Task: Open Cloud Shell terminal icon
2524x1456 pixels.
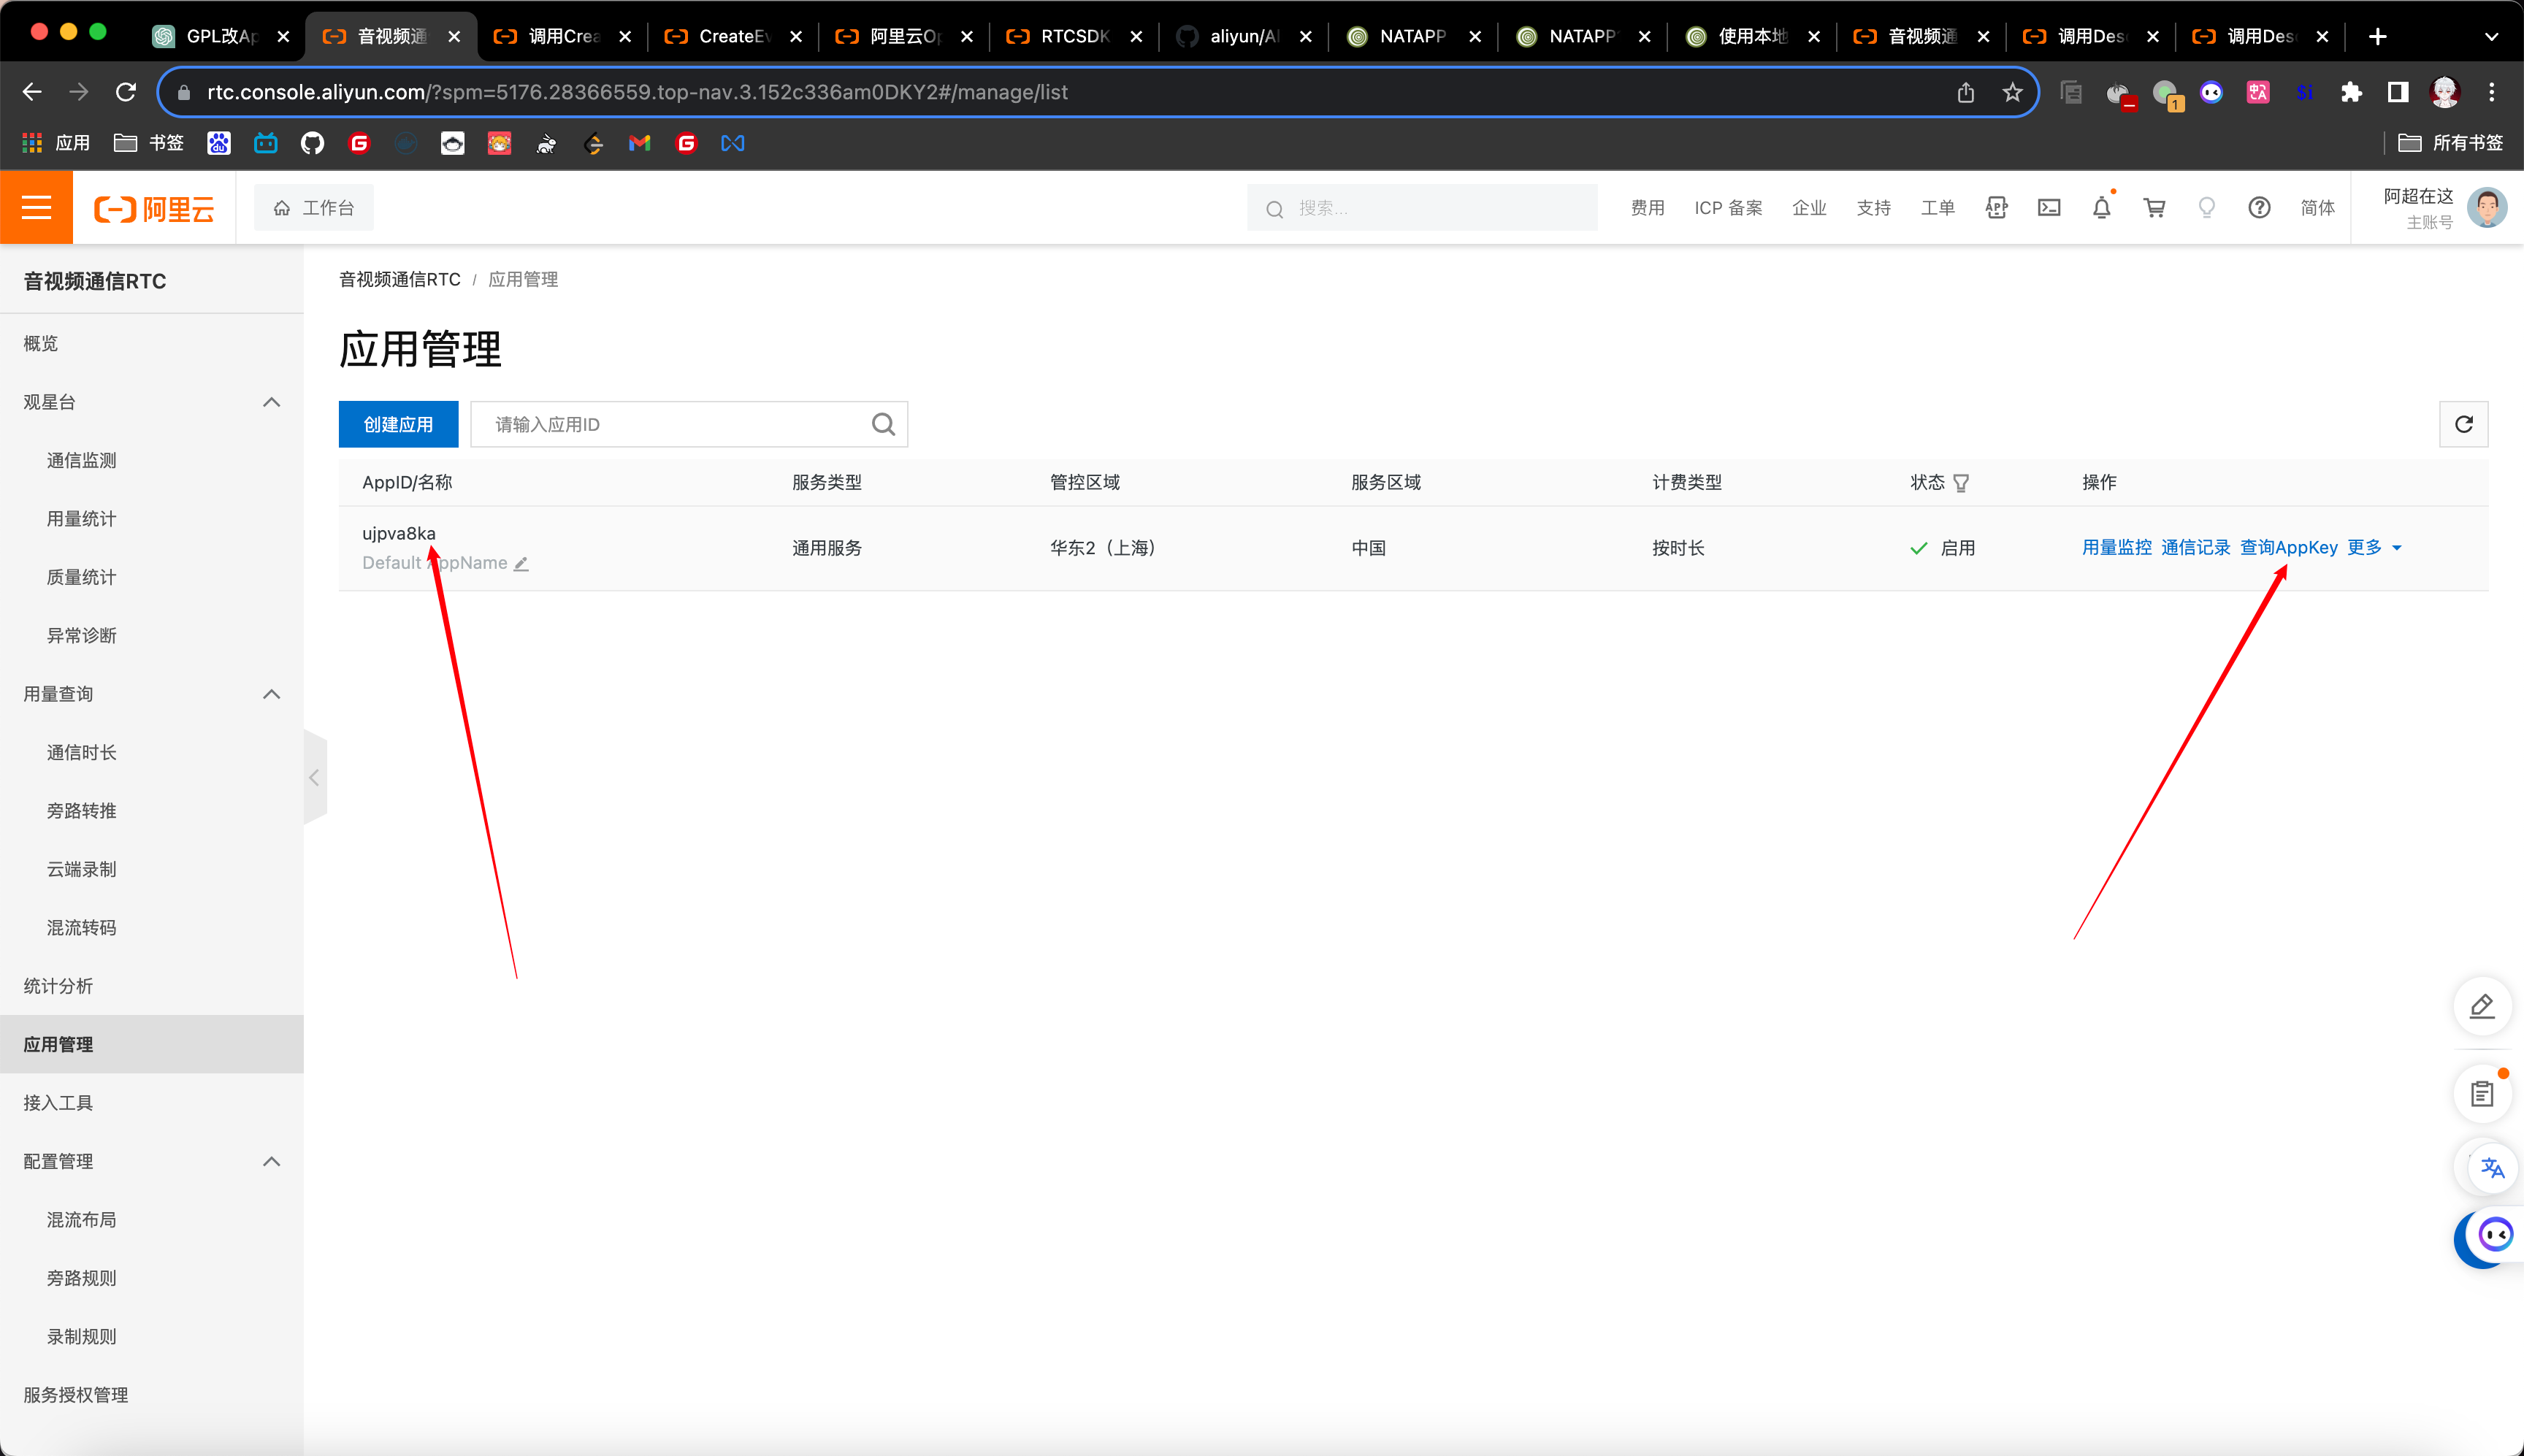Action: (x=2049, y=208)
